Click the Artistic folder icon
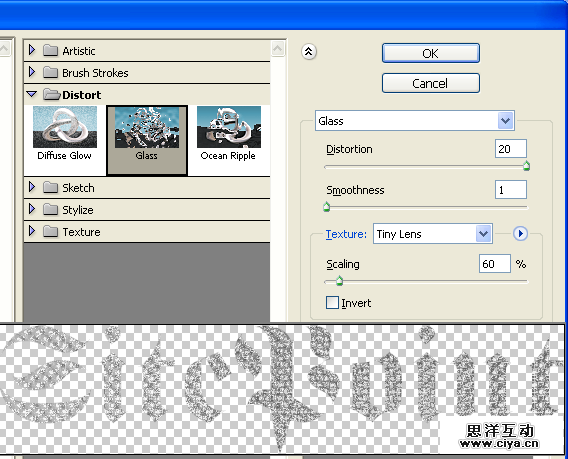The image size is (568, 459). tap(50, 50)
